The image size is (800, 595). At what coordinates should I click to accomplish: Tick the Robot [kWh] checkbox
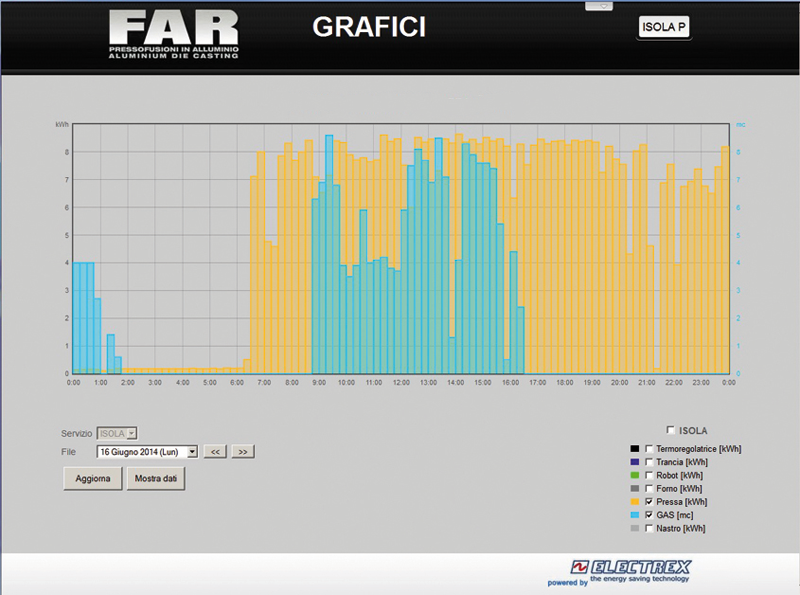click(x=649, y=475)
